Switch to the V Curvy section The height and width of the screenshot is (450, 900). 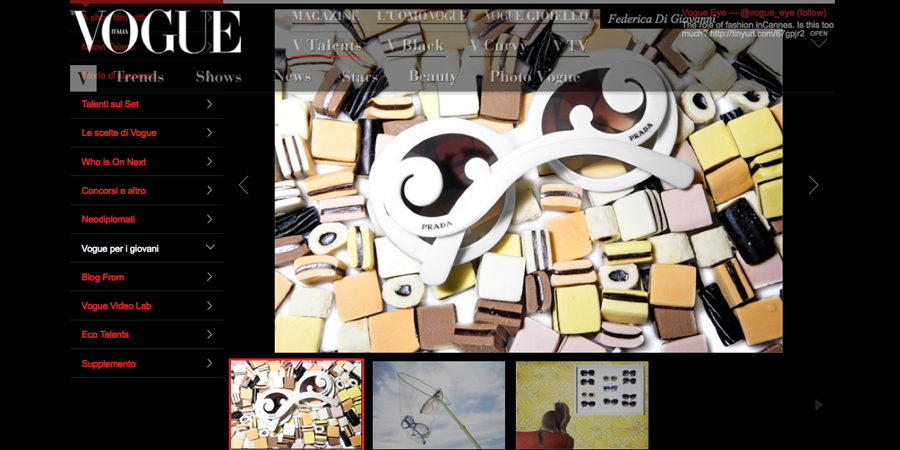coord(498,46)
